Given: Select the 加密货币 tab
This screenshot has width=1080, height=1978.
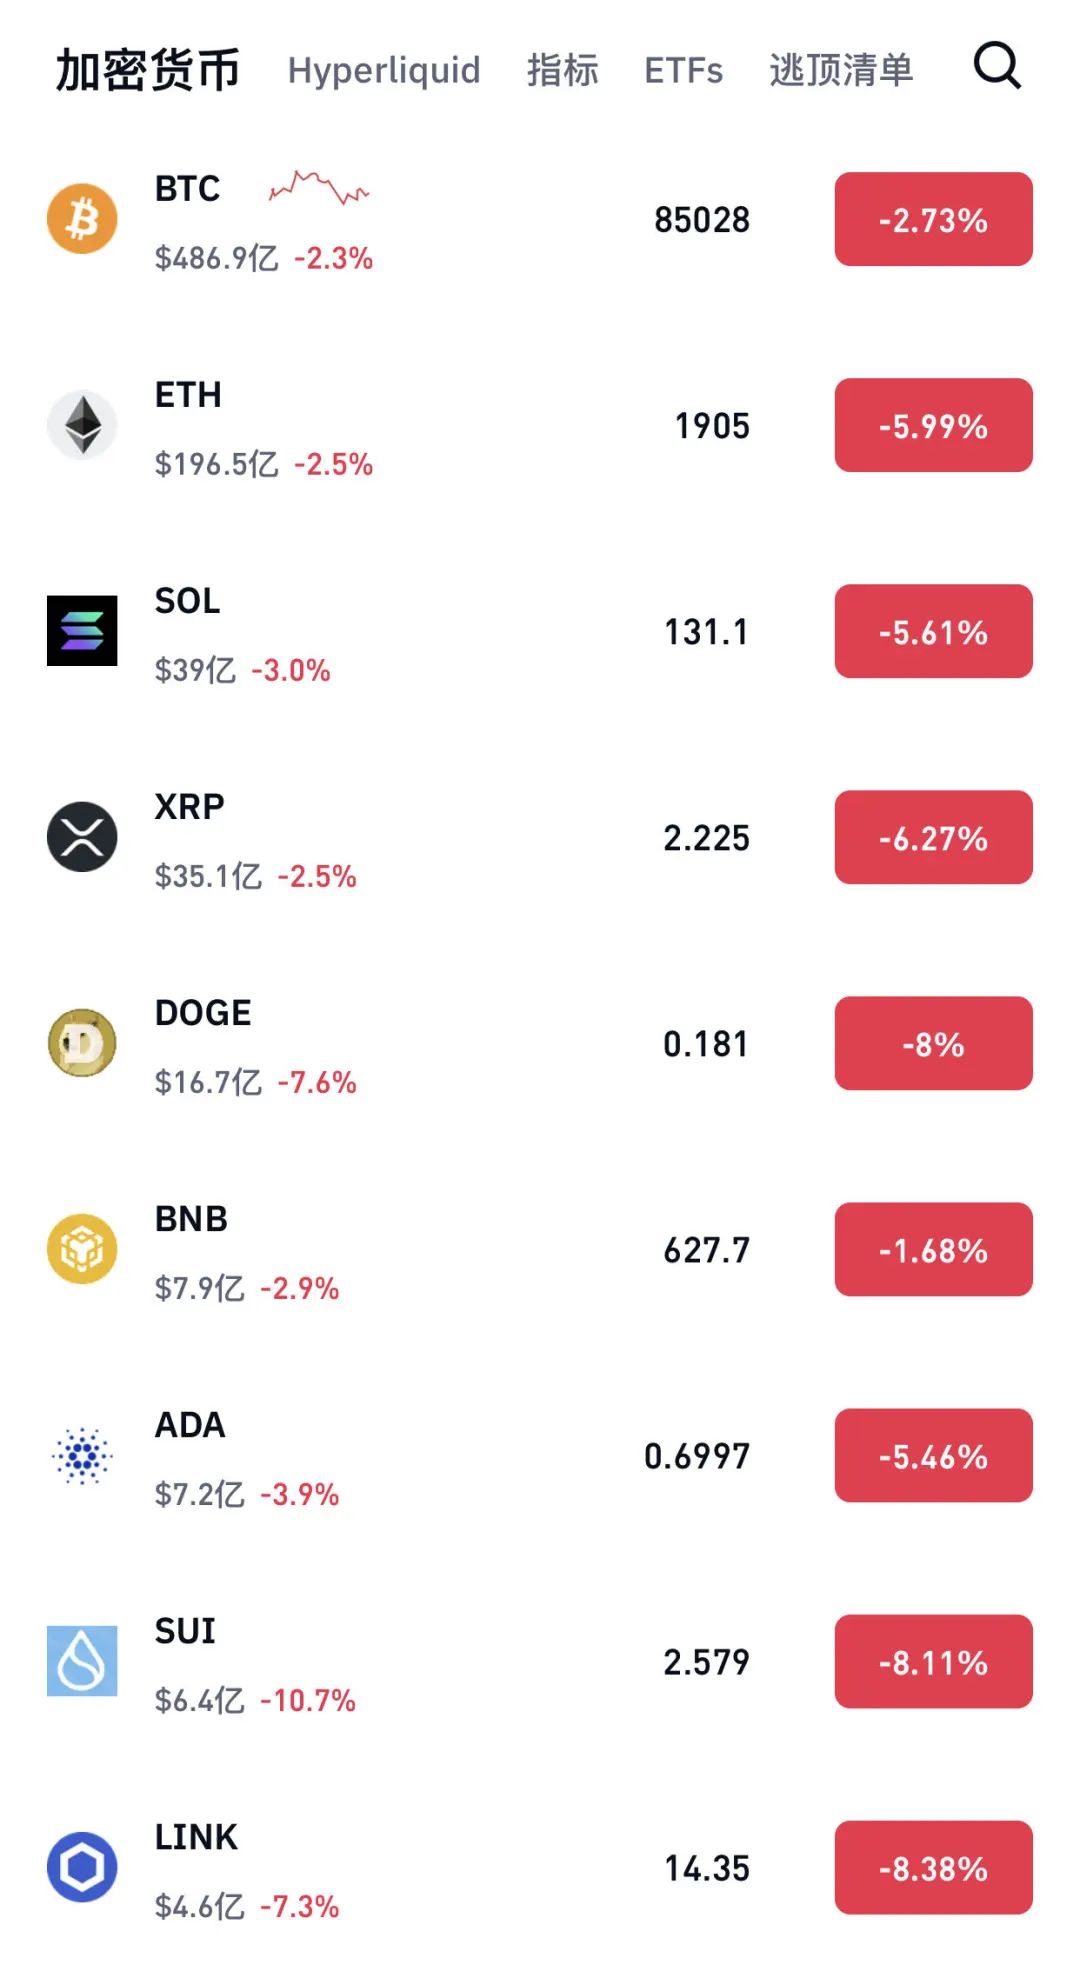Looking at the screenshot, I should (x=148, y=70).
